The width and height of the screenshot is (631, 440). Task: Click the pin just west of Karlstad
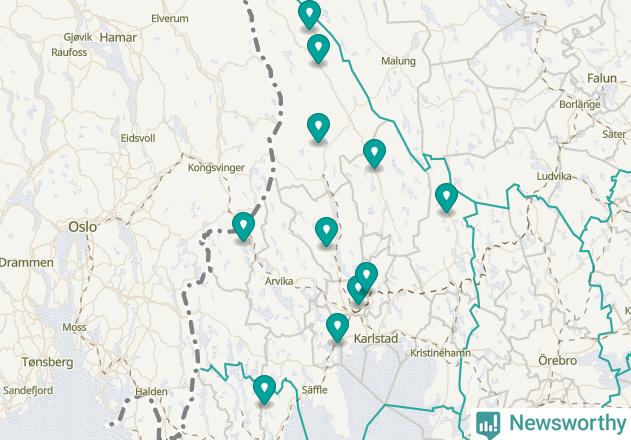pyautogui.click(x=337, y=328)
